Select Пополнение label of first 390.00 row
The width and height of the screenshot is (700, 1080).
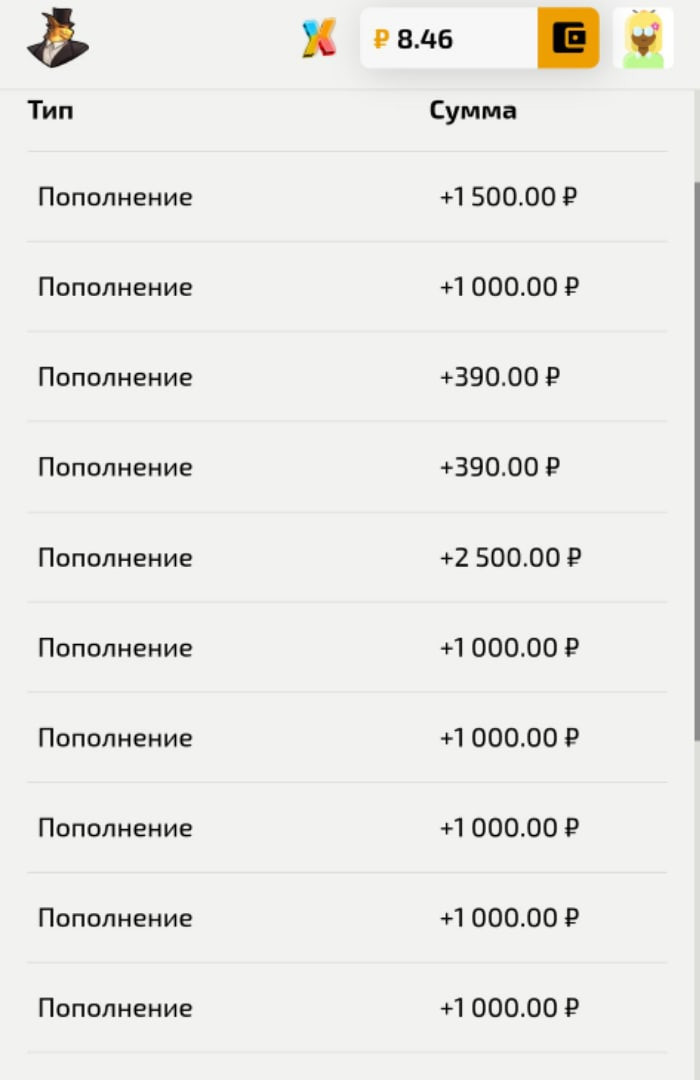(x=115, y=377)
